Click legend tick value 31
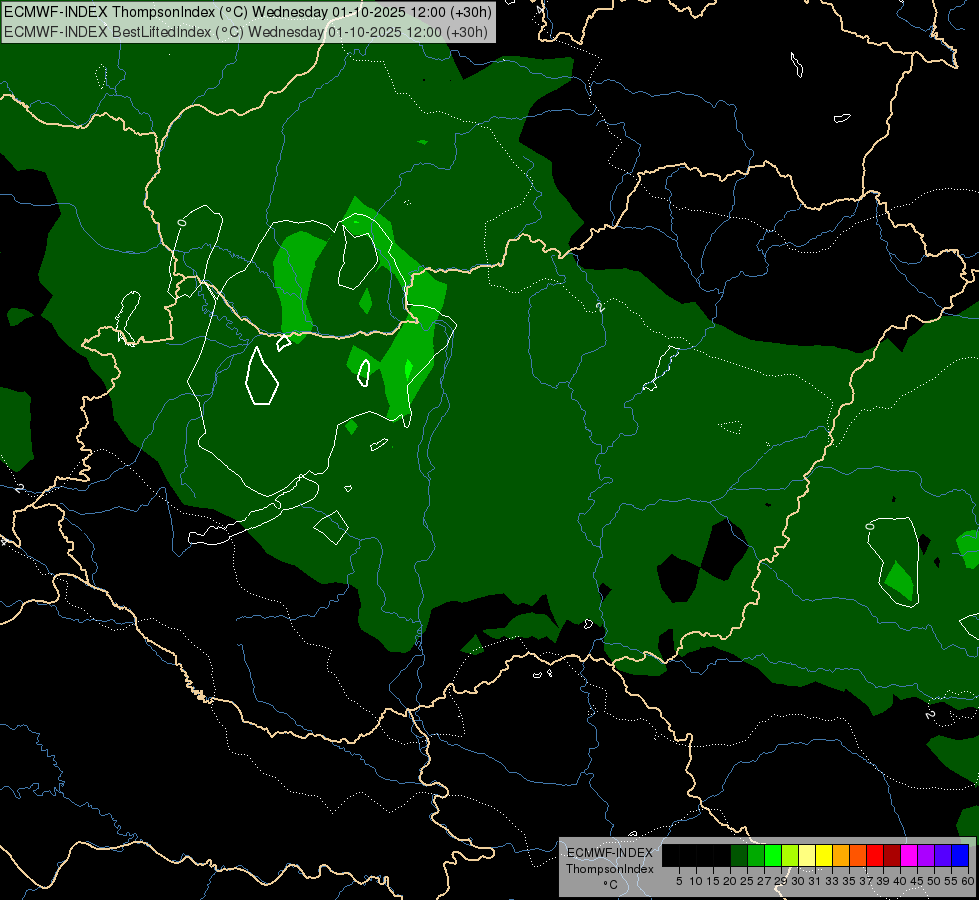 [x=815, y=881]
